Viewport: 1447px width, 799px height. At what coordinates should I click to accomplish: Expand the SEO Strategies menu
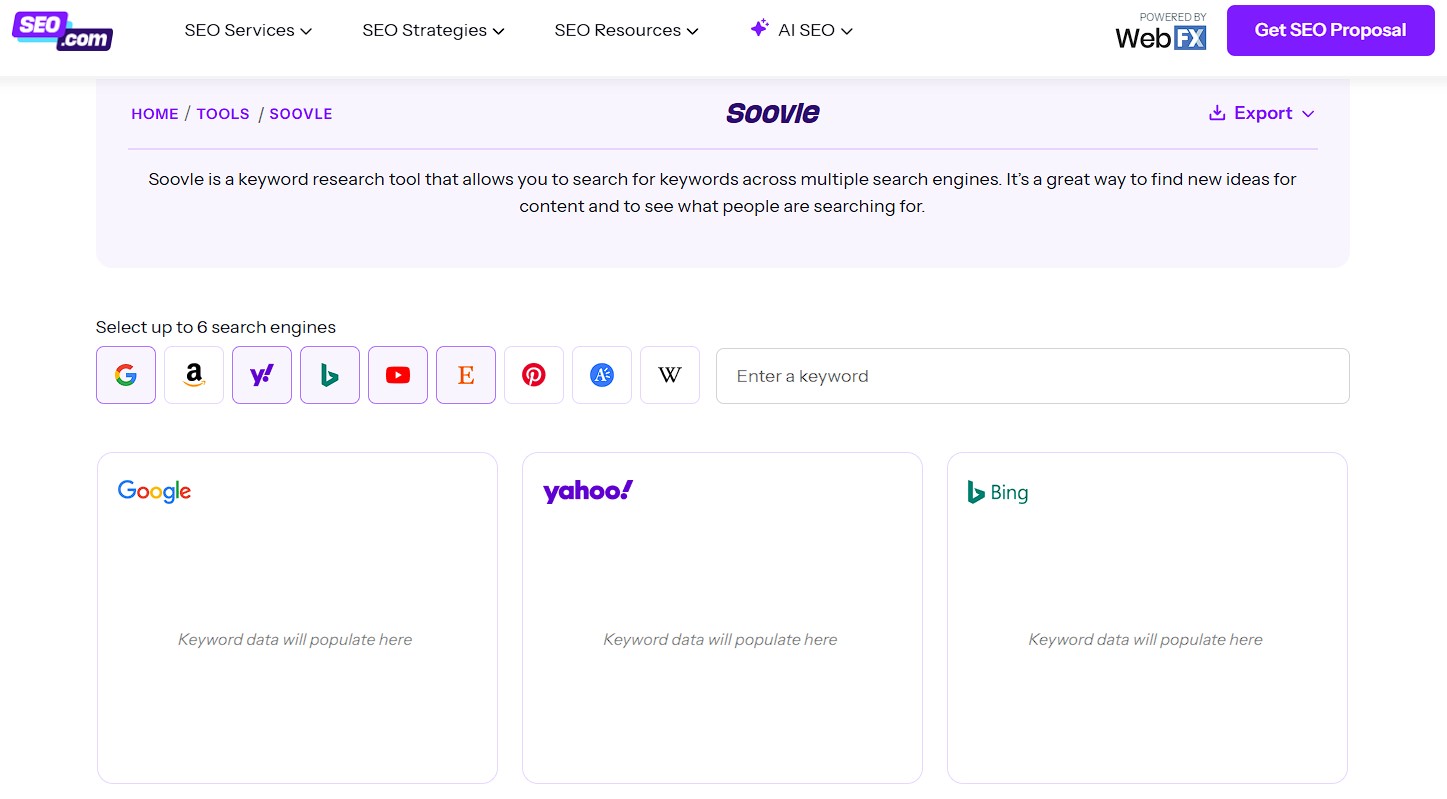tap(433, 30)
